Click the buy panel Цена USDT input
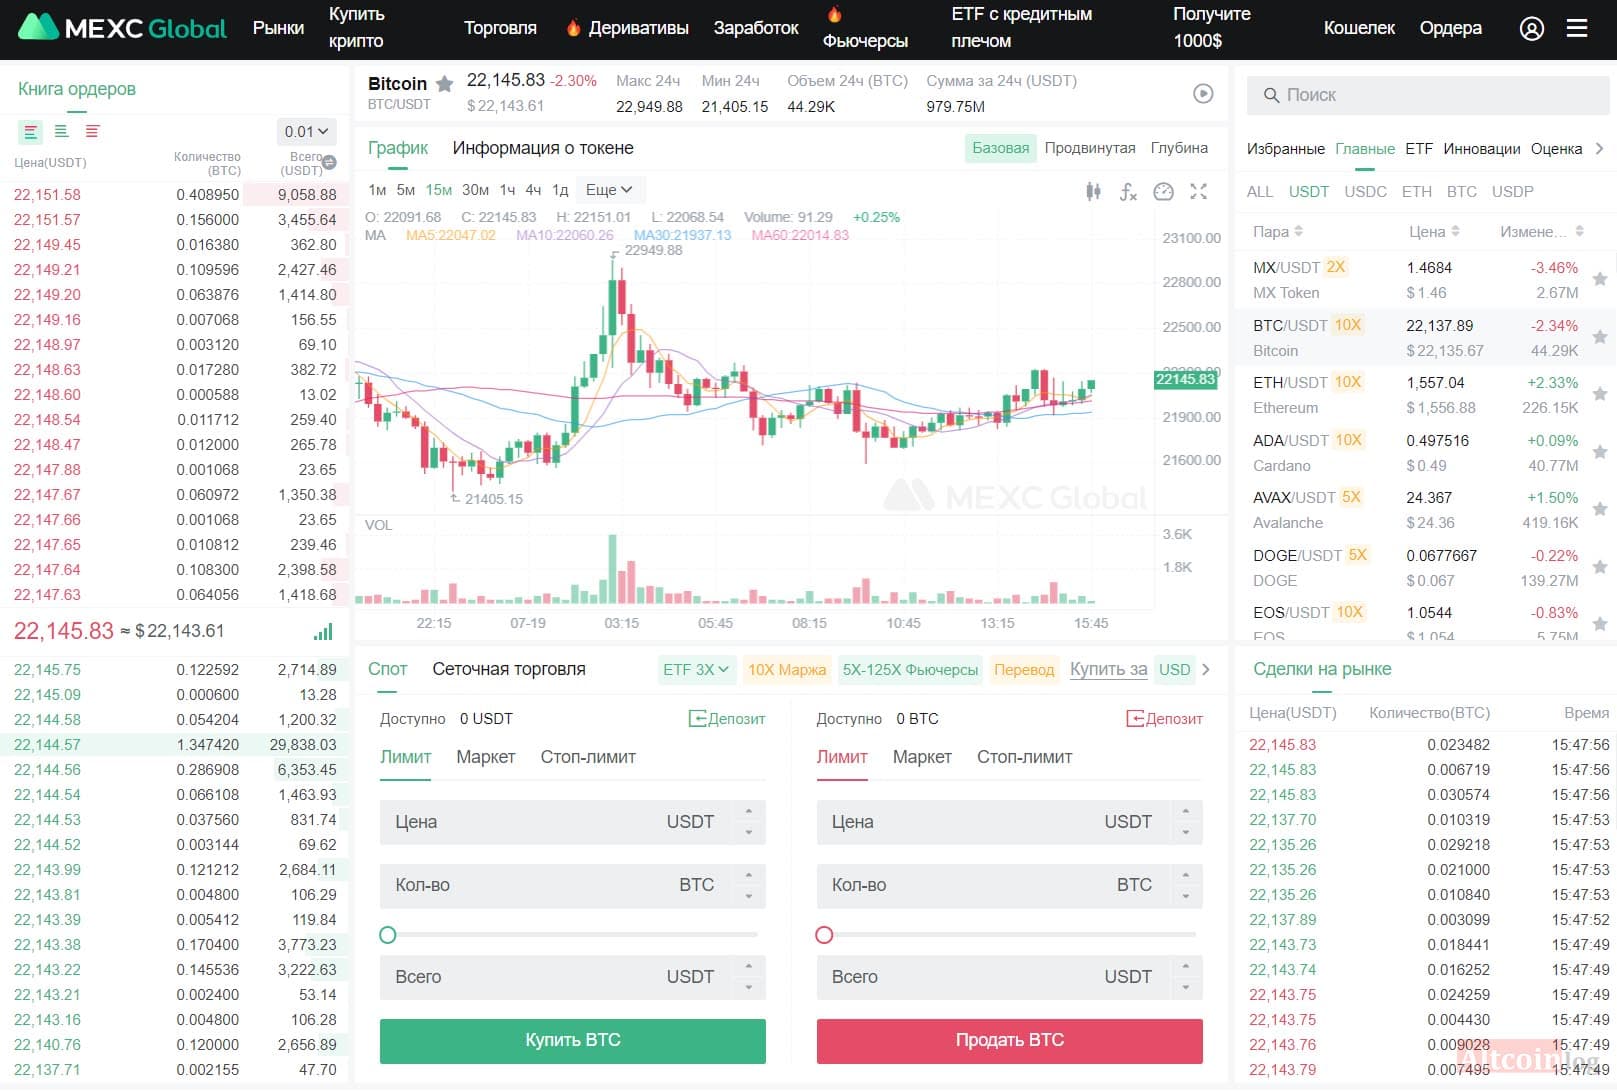1617x1091 pixels. [573, 822]
